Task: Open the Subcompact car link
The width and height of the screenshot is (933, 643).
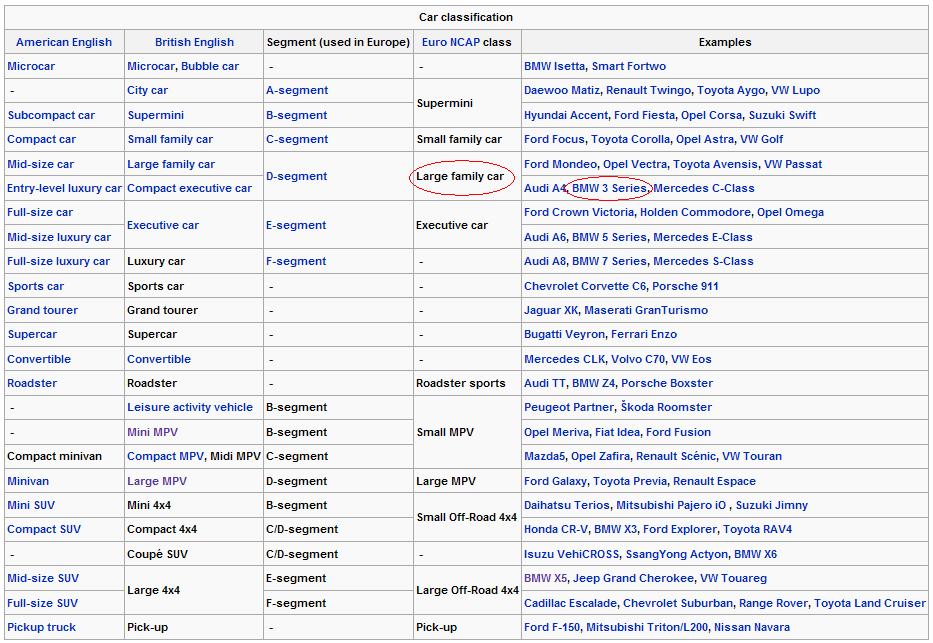Action: coord(51,115)
